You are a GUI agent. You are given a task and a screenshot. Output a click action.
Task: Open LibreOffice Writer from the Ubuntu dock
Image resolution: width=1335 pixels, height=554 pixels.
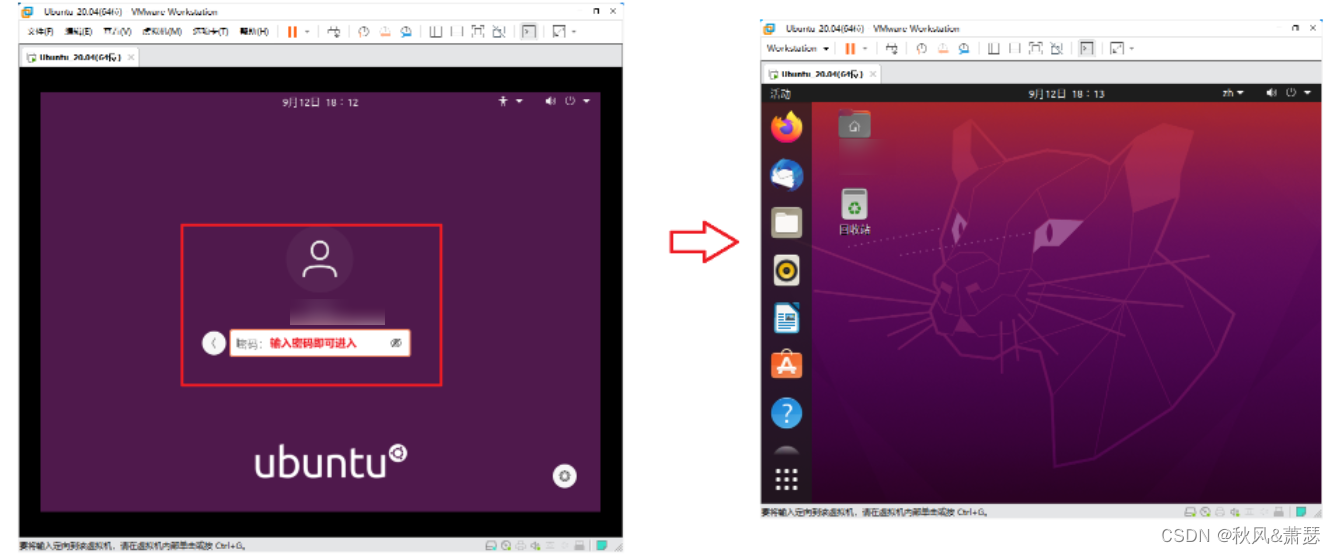tap(787, 318)
